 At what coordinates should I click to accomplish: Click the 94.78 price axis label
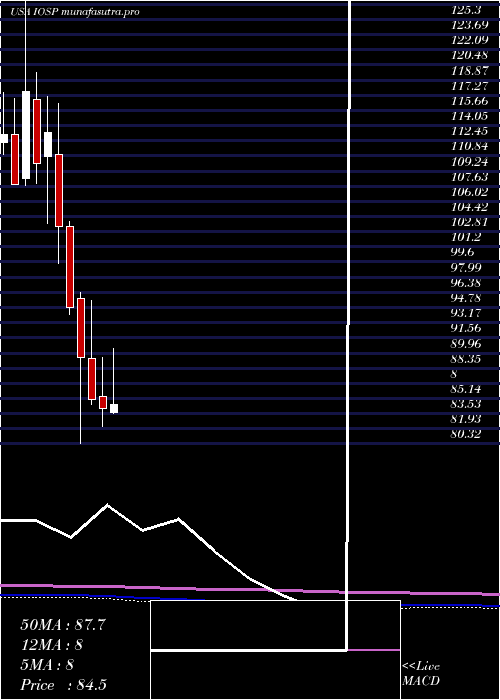point(466,298)
